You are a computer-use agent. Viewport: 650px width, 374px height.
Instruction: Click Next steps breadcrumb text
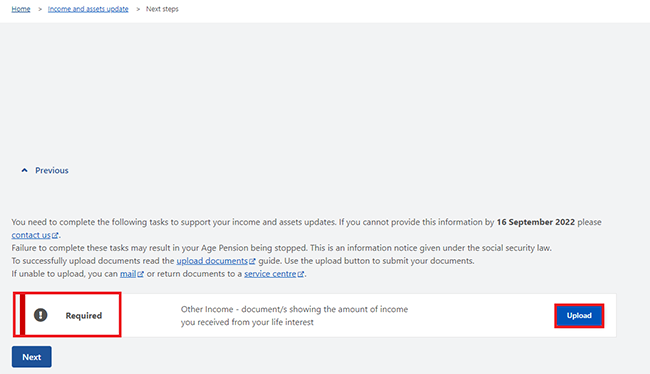pos(162,9)
